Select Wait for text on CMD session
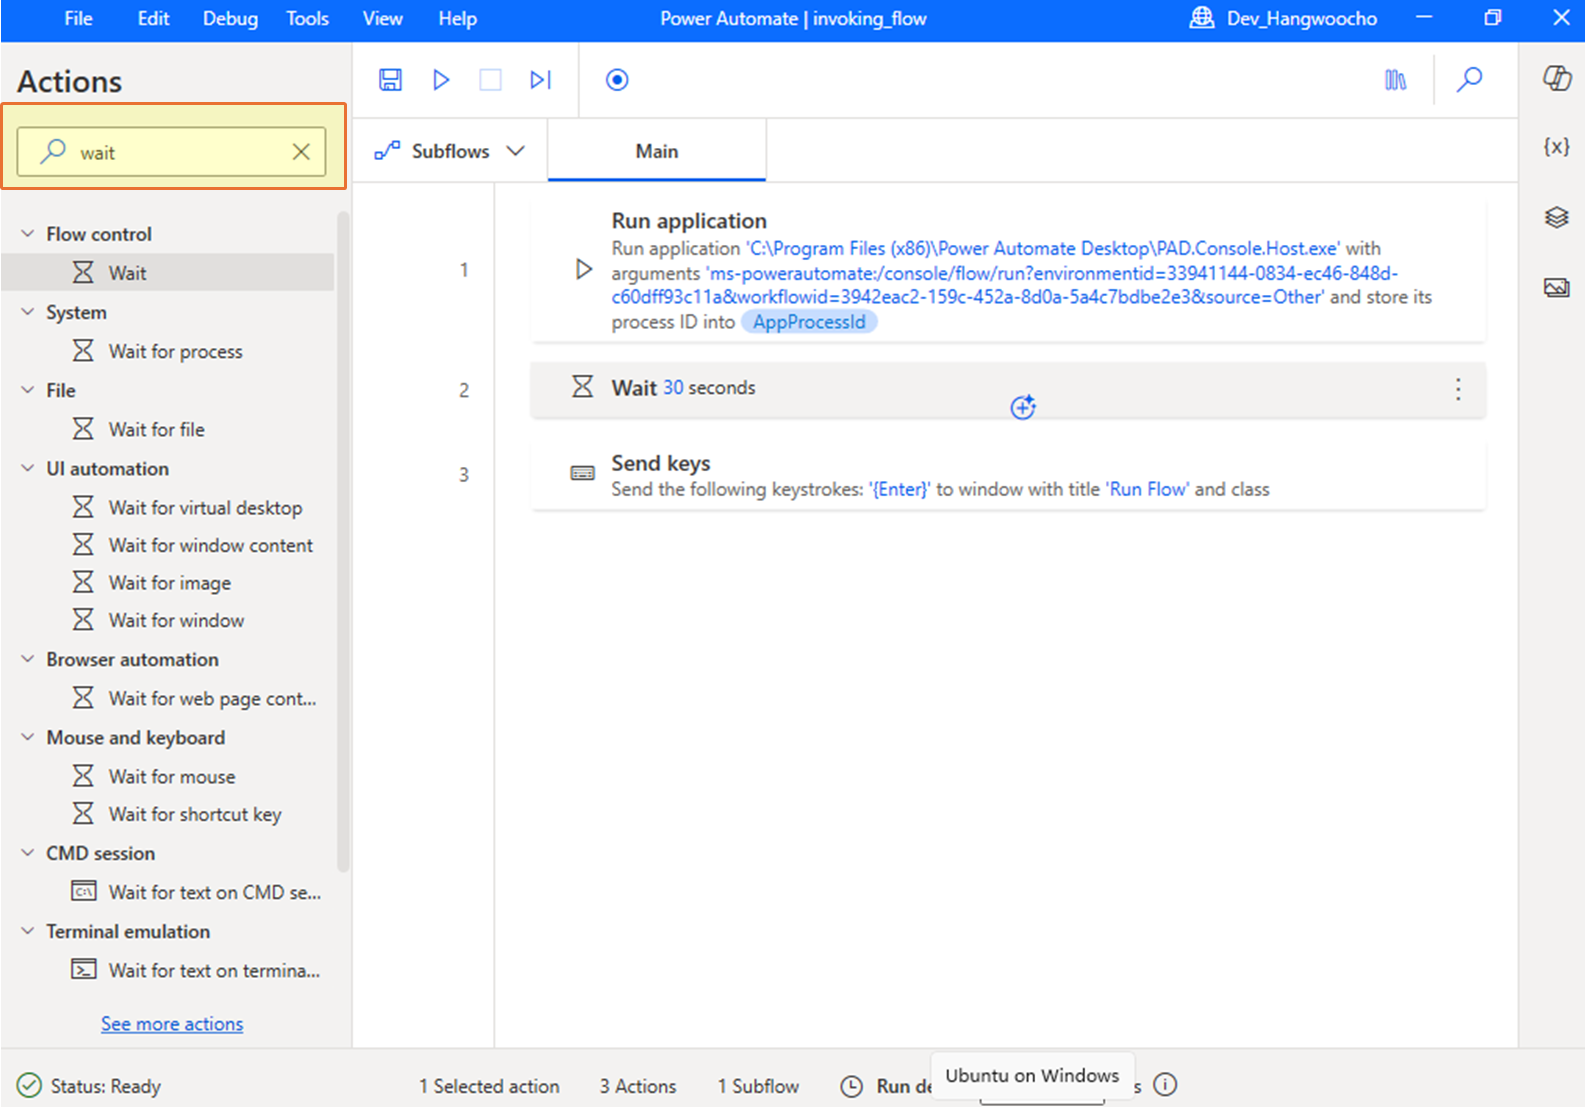This screenshot has width=1585, height=1107. tap(168, 892)
